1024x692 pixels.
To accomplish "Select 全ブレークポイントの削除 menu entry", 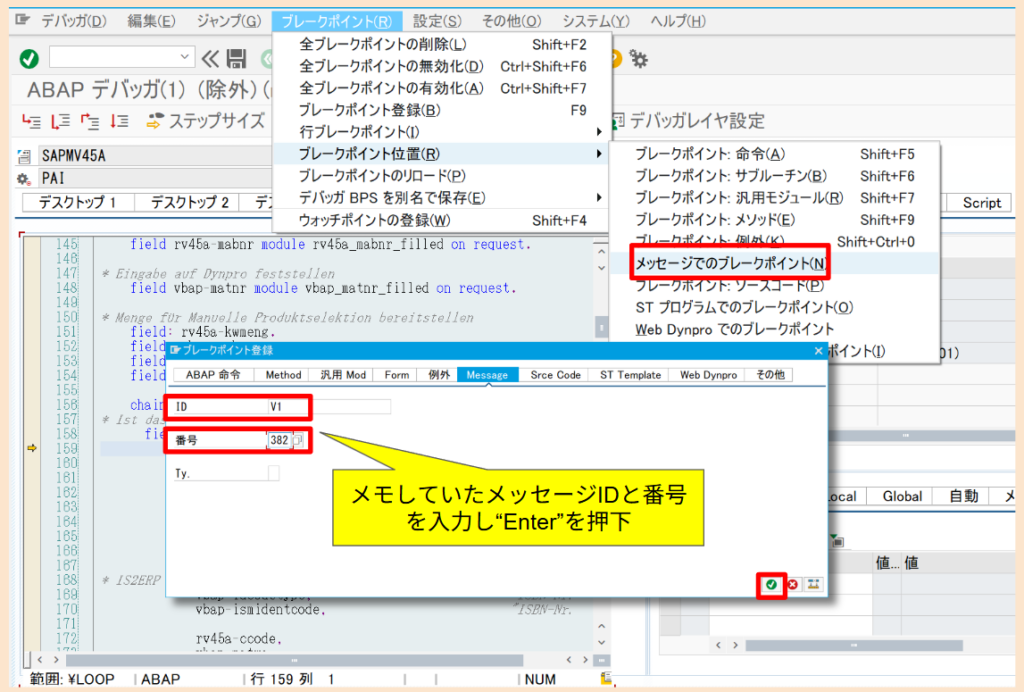I will tap(441, 44).
